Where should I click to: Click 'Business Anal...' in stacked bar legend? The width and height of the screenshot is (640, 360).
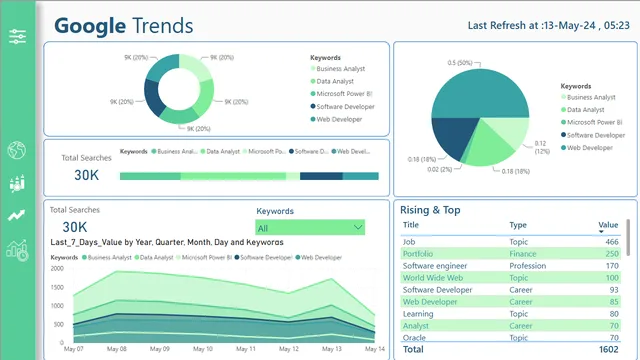(174, 151)
